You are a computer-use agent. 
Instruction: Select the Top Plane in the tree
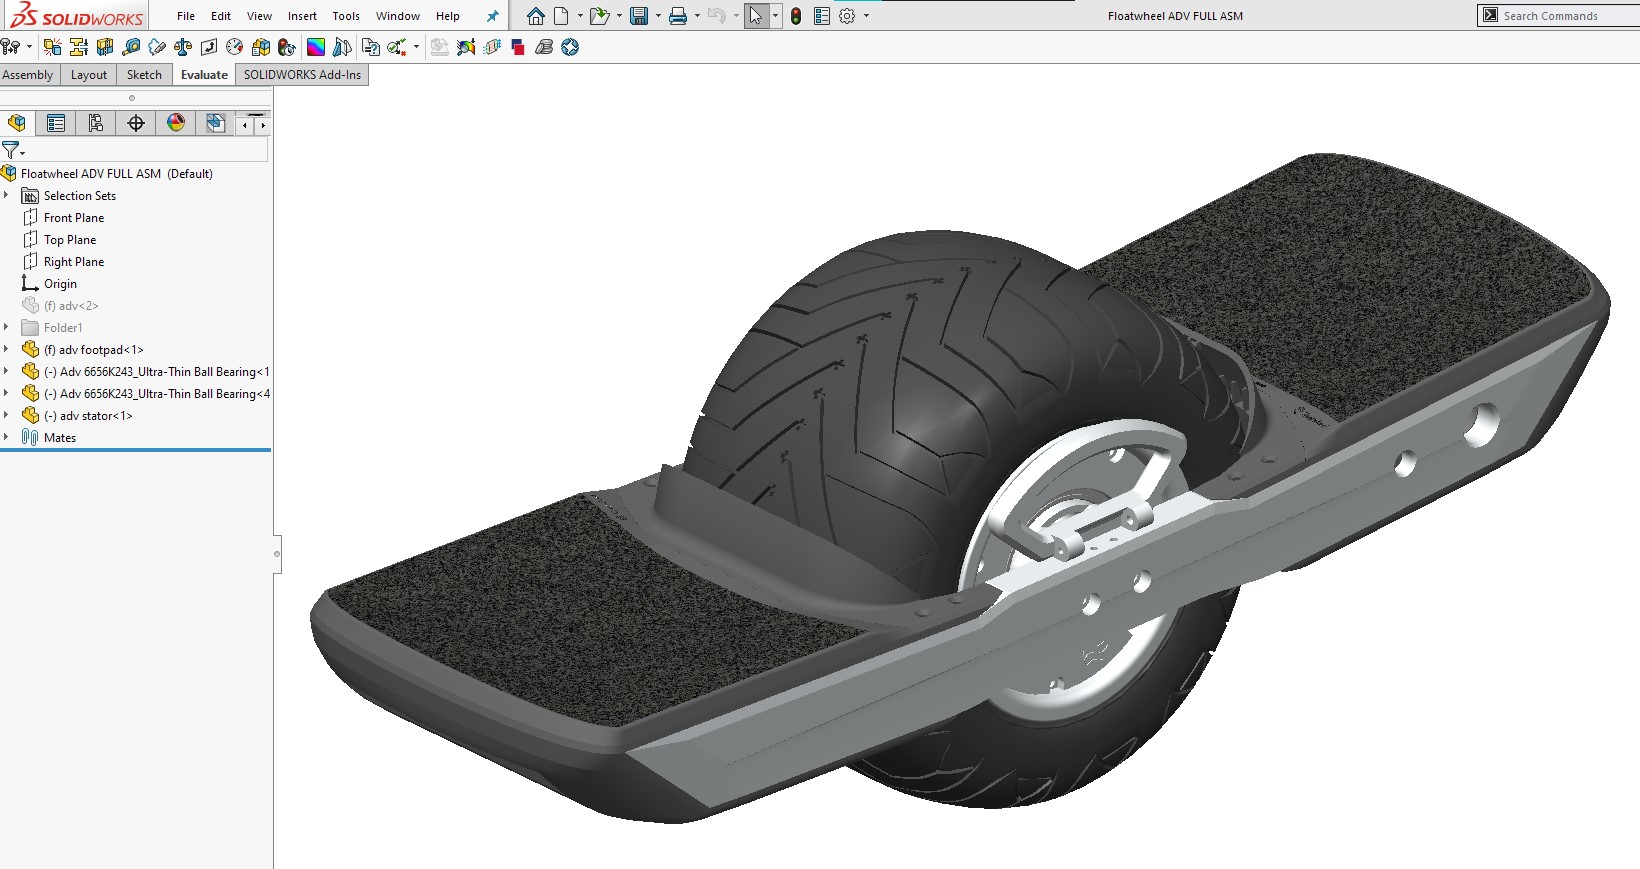click(x=70, y=240)
